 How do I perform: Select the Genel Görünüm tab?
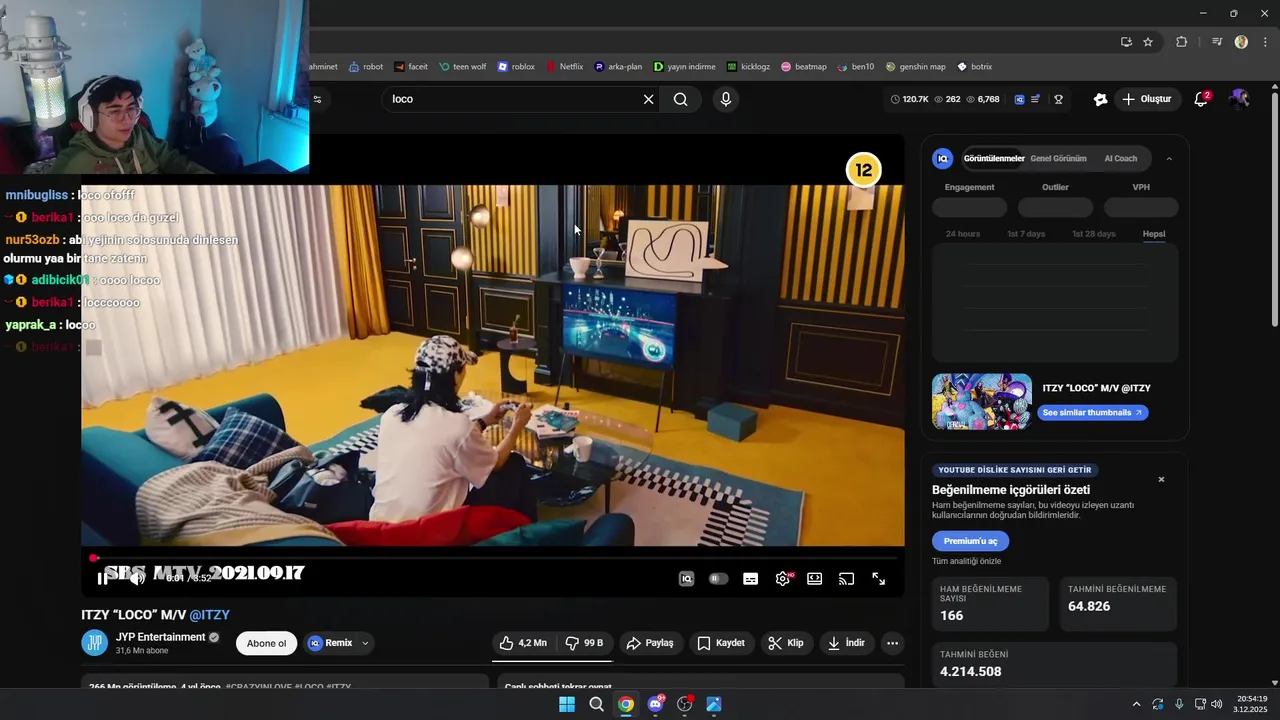pyautogui.click(x=1058, y=158)
